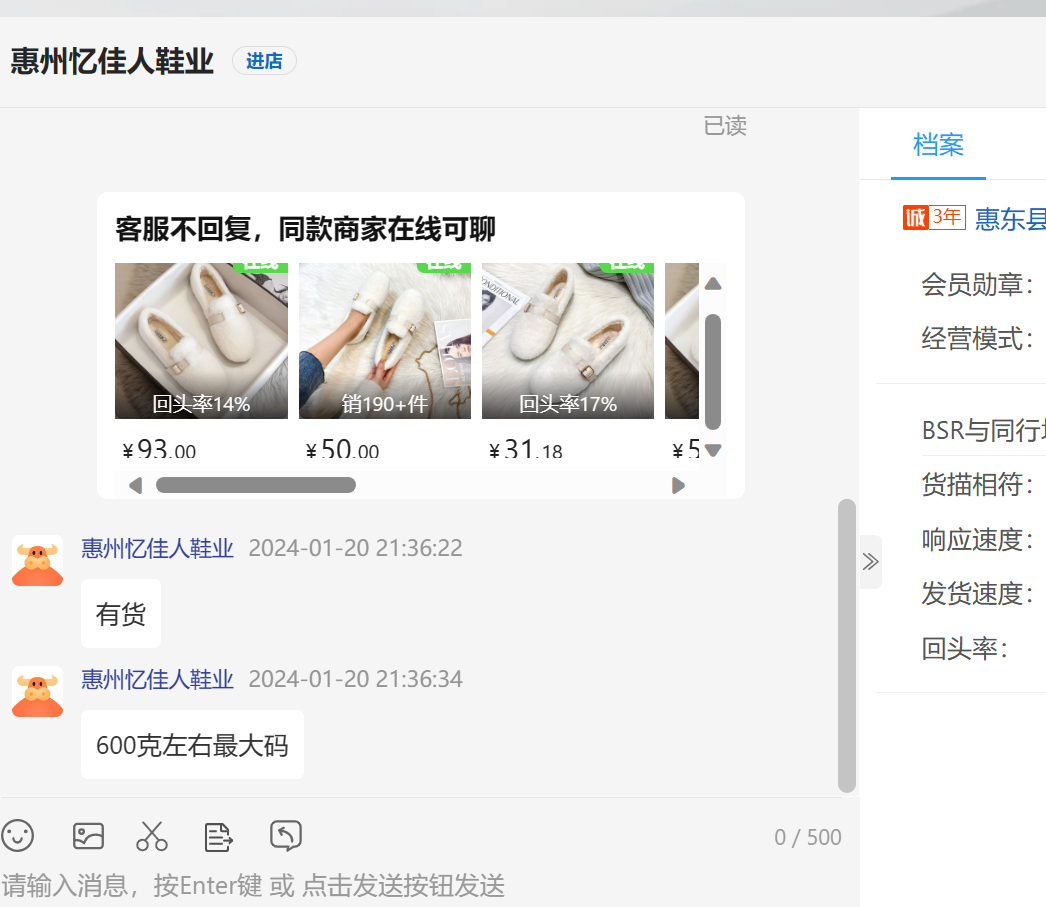The image size is (1046, 907).
Task: Collapse the right profile panel with double chevron
Action: coord(870,561)
